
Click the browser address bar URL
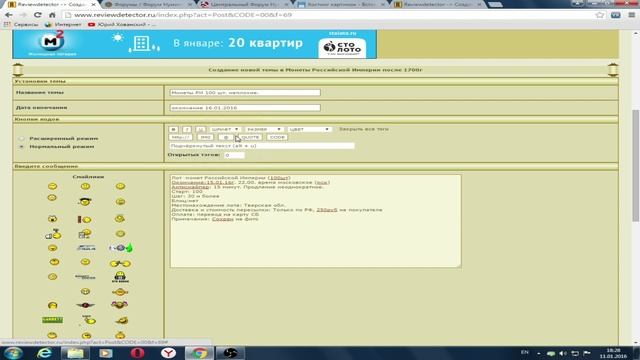pos(183,15)
